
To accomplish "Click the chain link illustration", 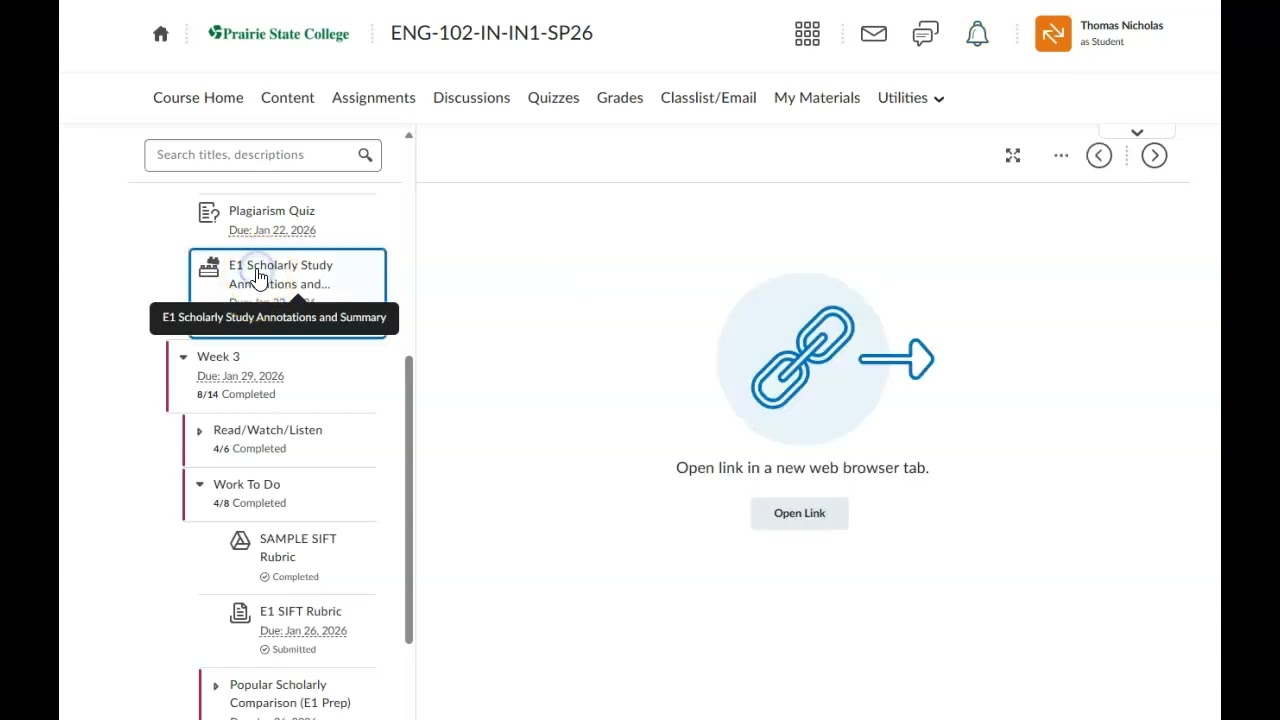I will point(802,359).
